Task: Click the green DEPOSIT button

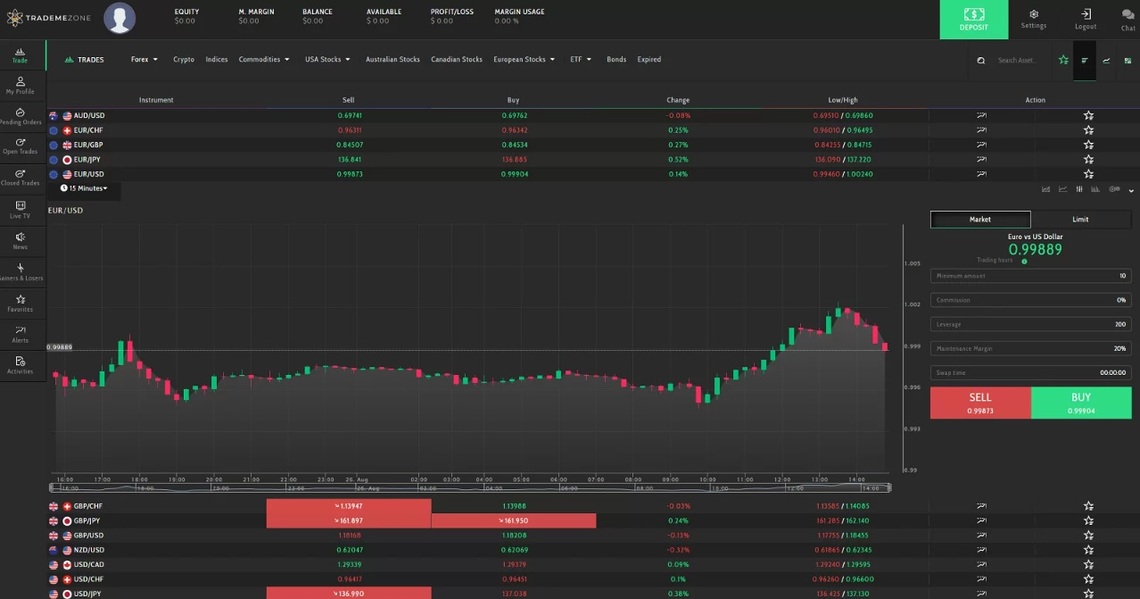Action: (974, 20)
